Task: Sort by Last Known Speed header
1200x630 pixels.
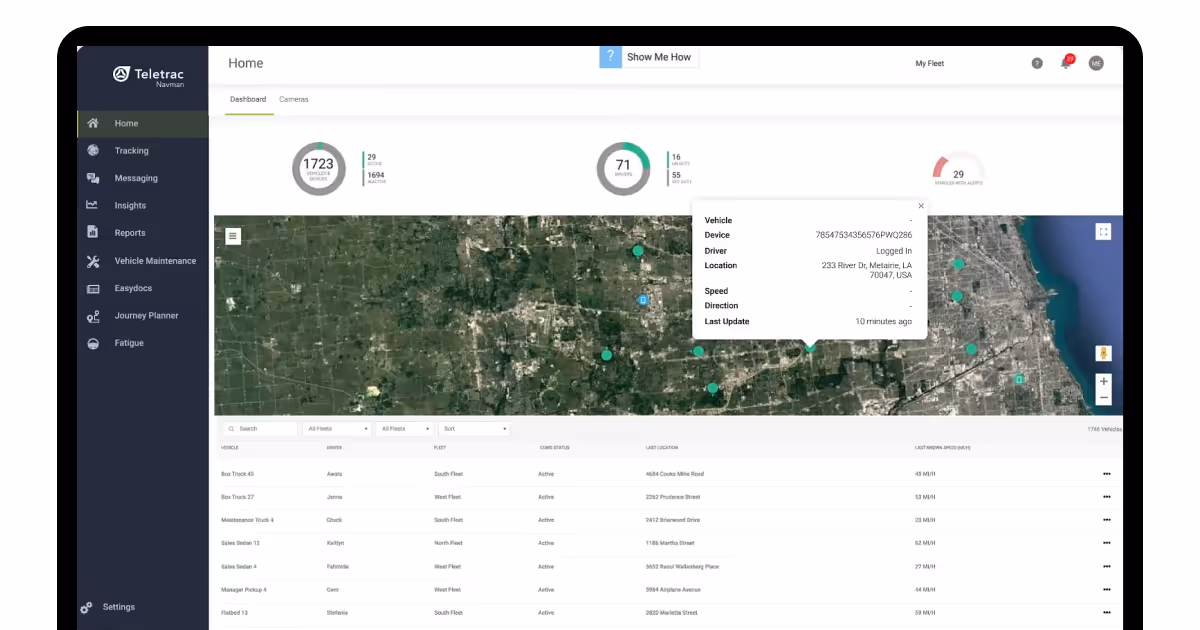Action: pyautogui.click(x=942, y=448)
